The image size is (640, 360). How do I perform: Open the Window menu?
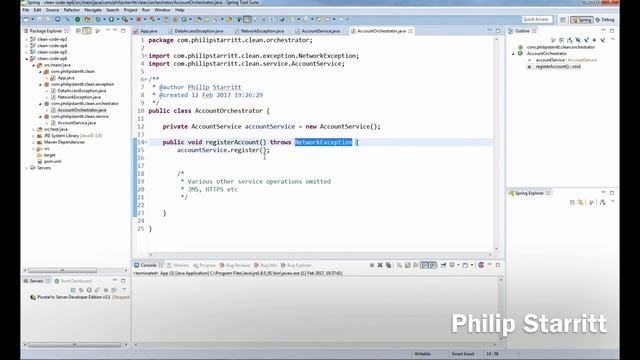click(162, 10)
